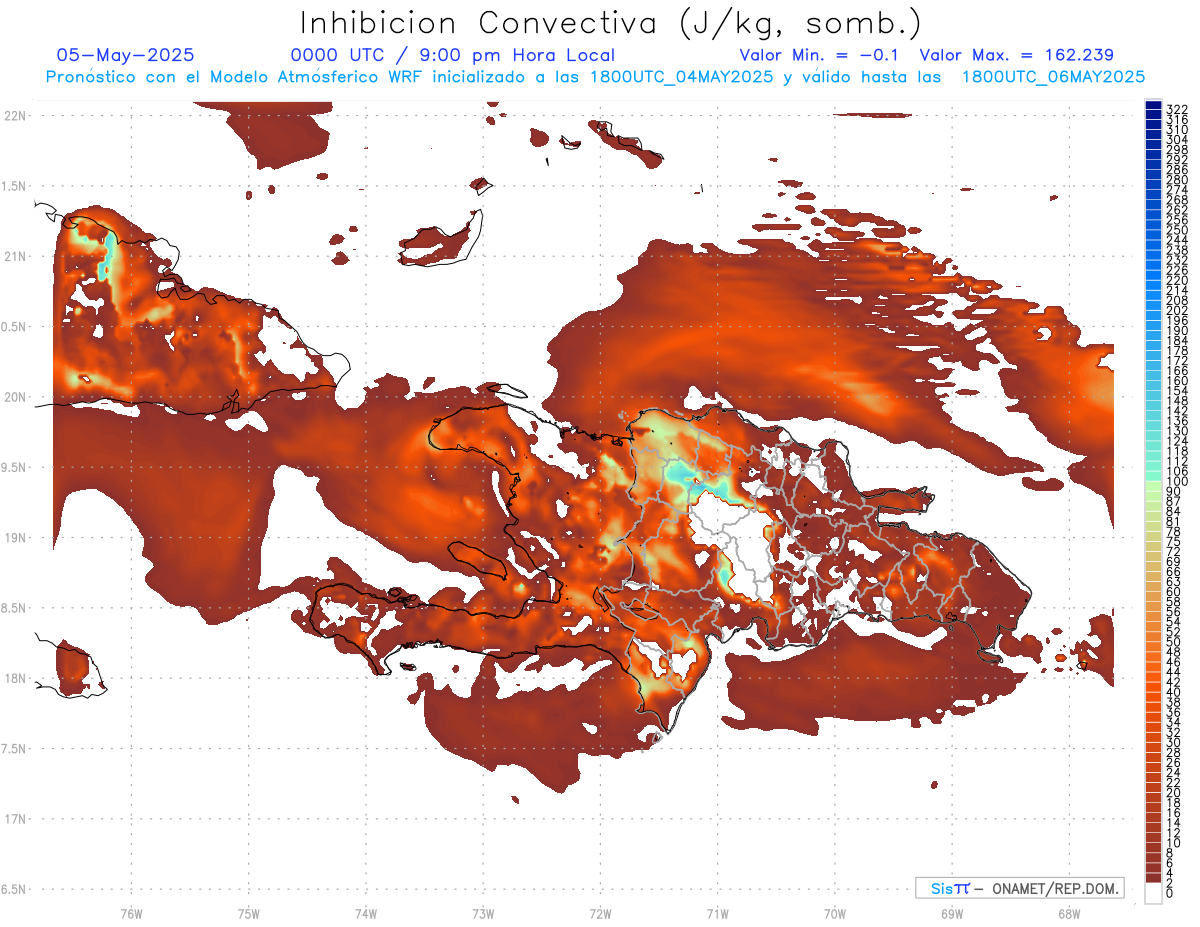Click the "0.5N" latitude label
The image size is (1200, 927).
[13, 327]
